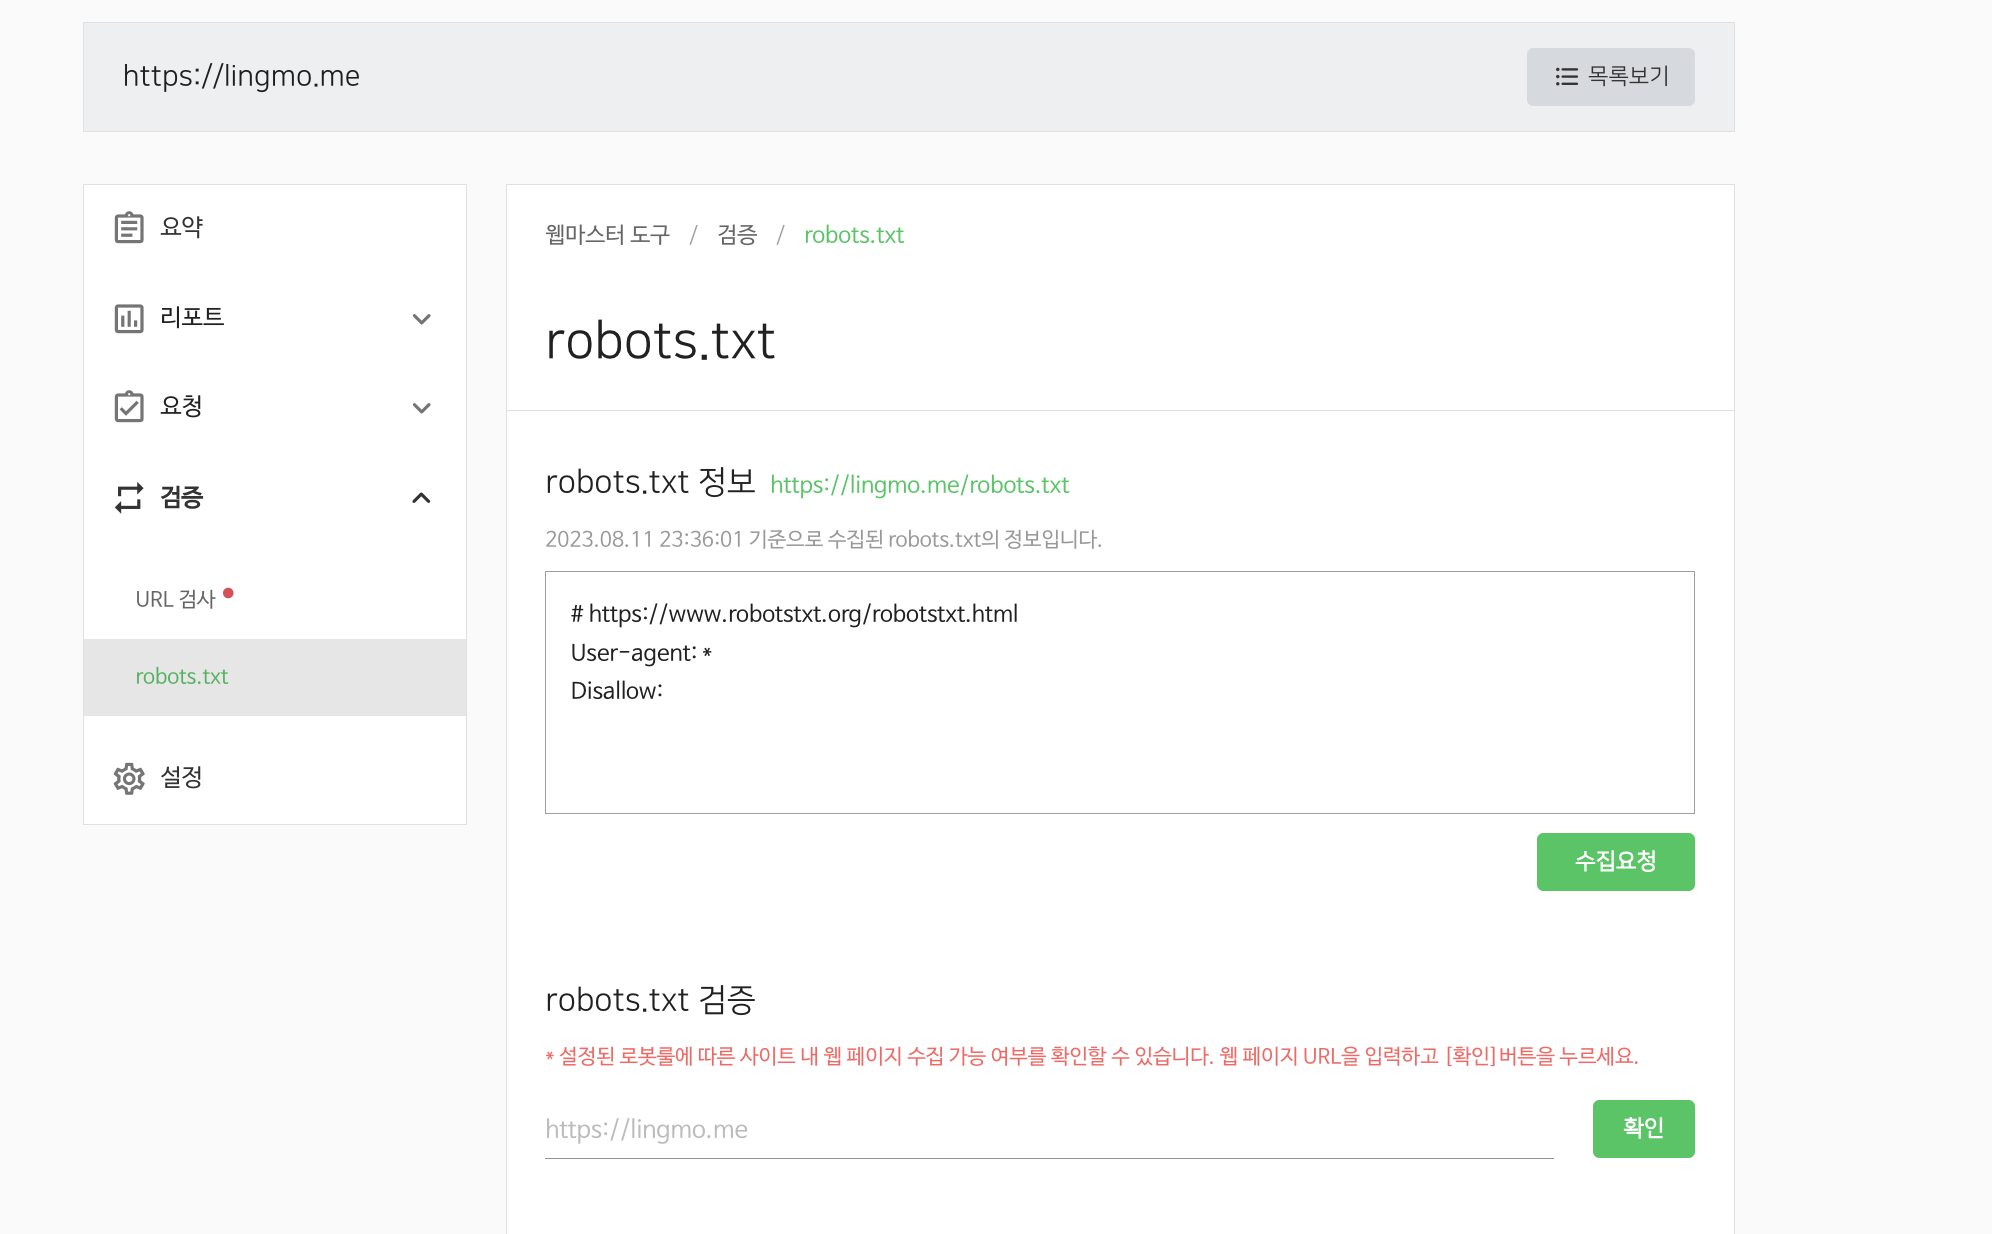The image size is (1992, 1234).
Task: Focus the URL verification input field
Action: [x=1048, y=1130]
